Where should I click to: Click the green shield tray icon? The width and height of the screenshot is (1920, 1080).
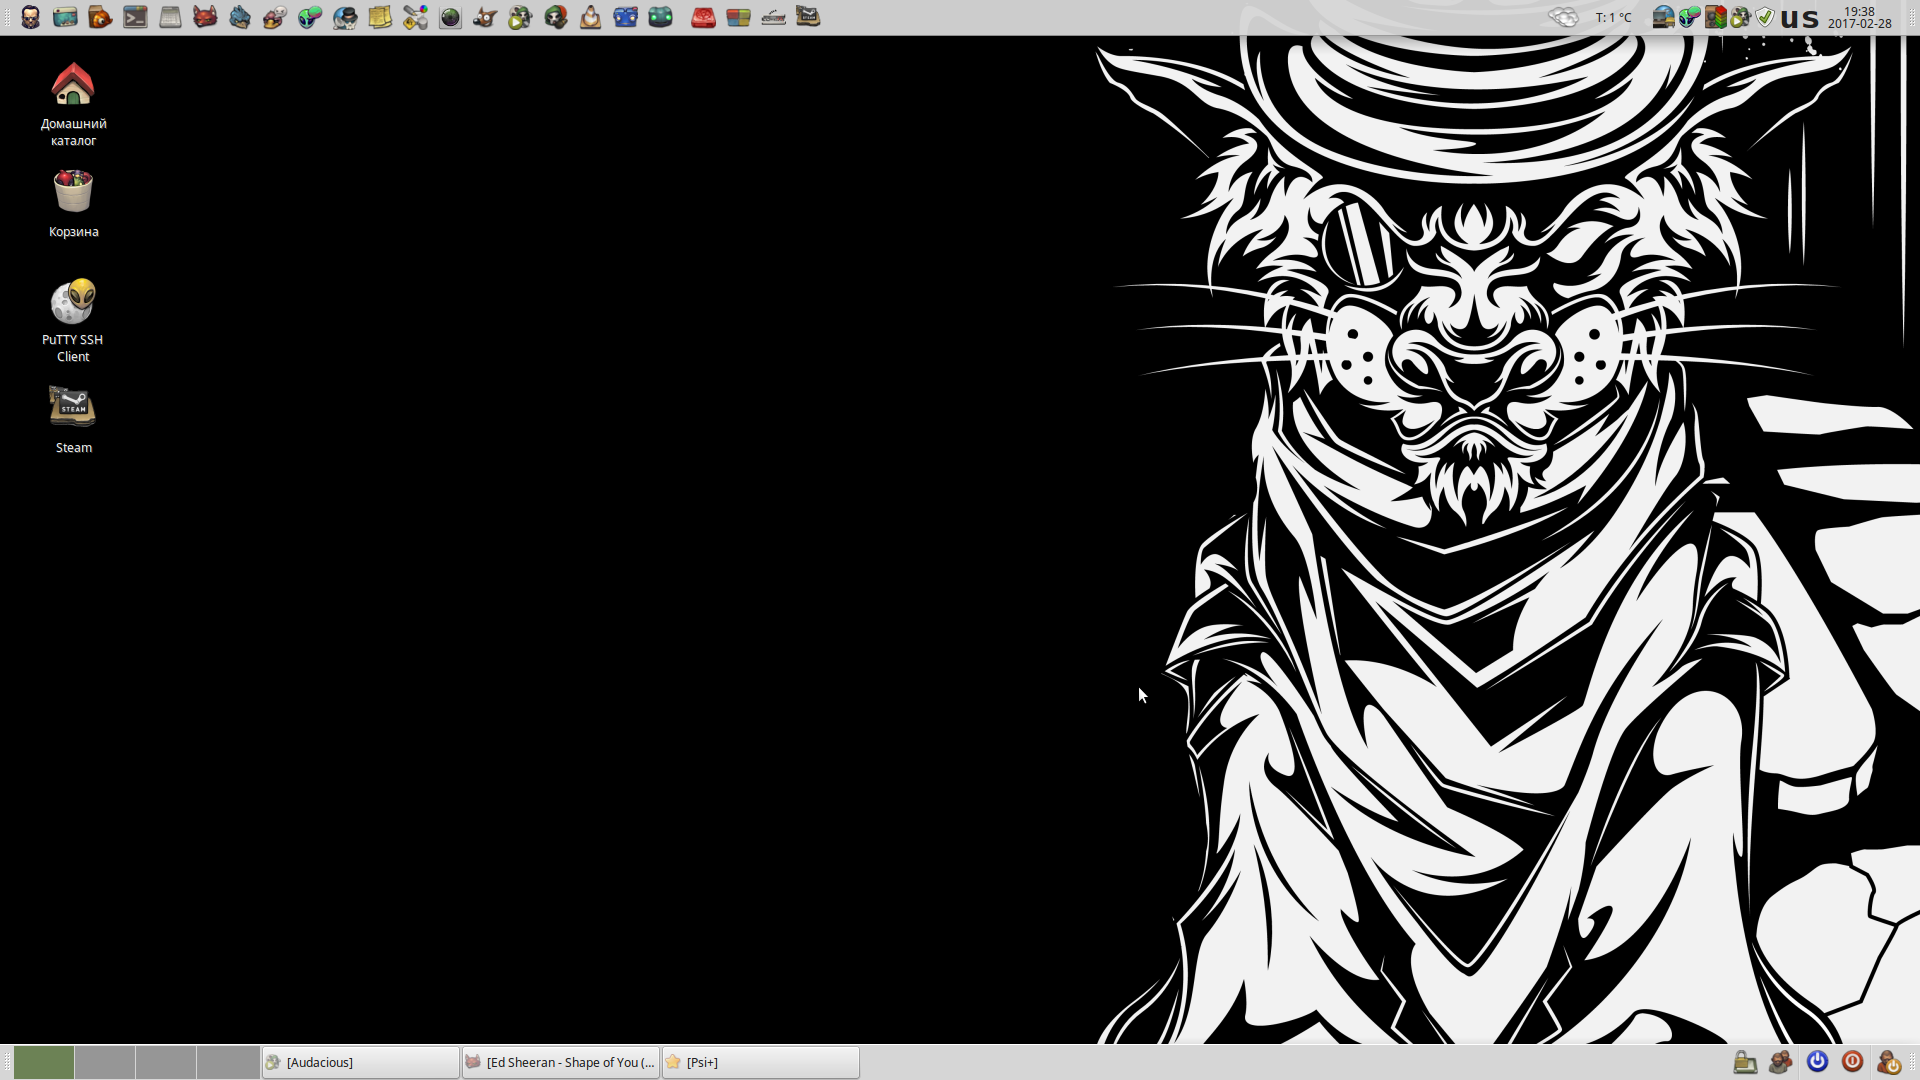tap(1765, 17)
